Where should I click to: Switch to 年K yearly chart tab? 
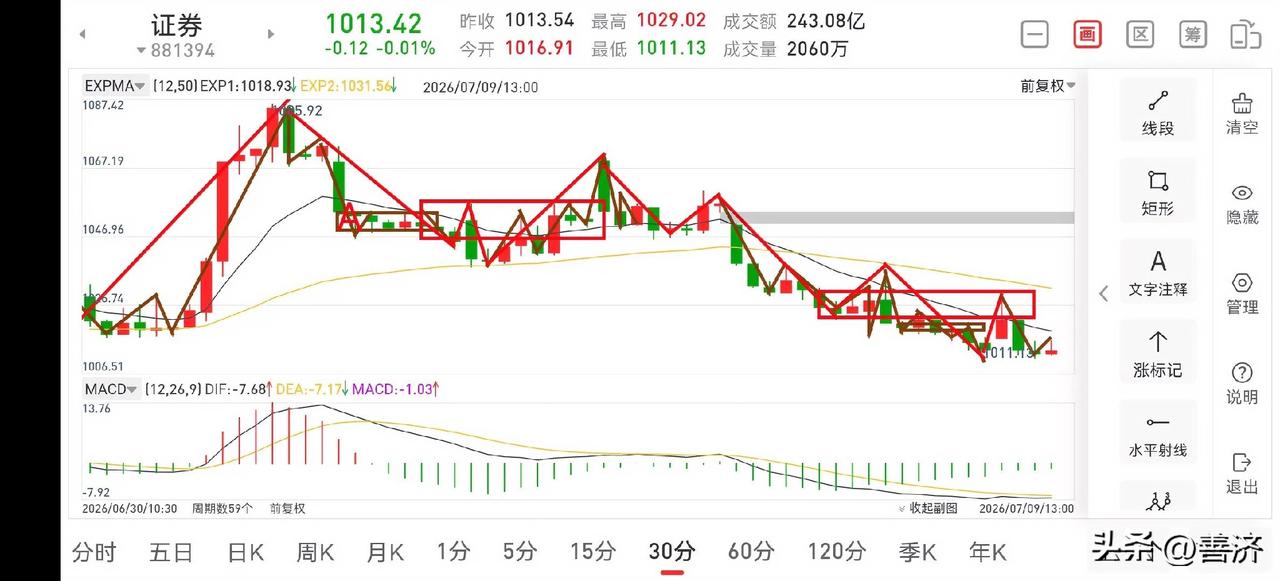[987, 552]
